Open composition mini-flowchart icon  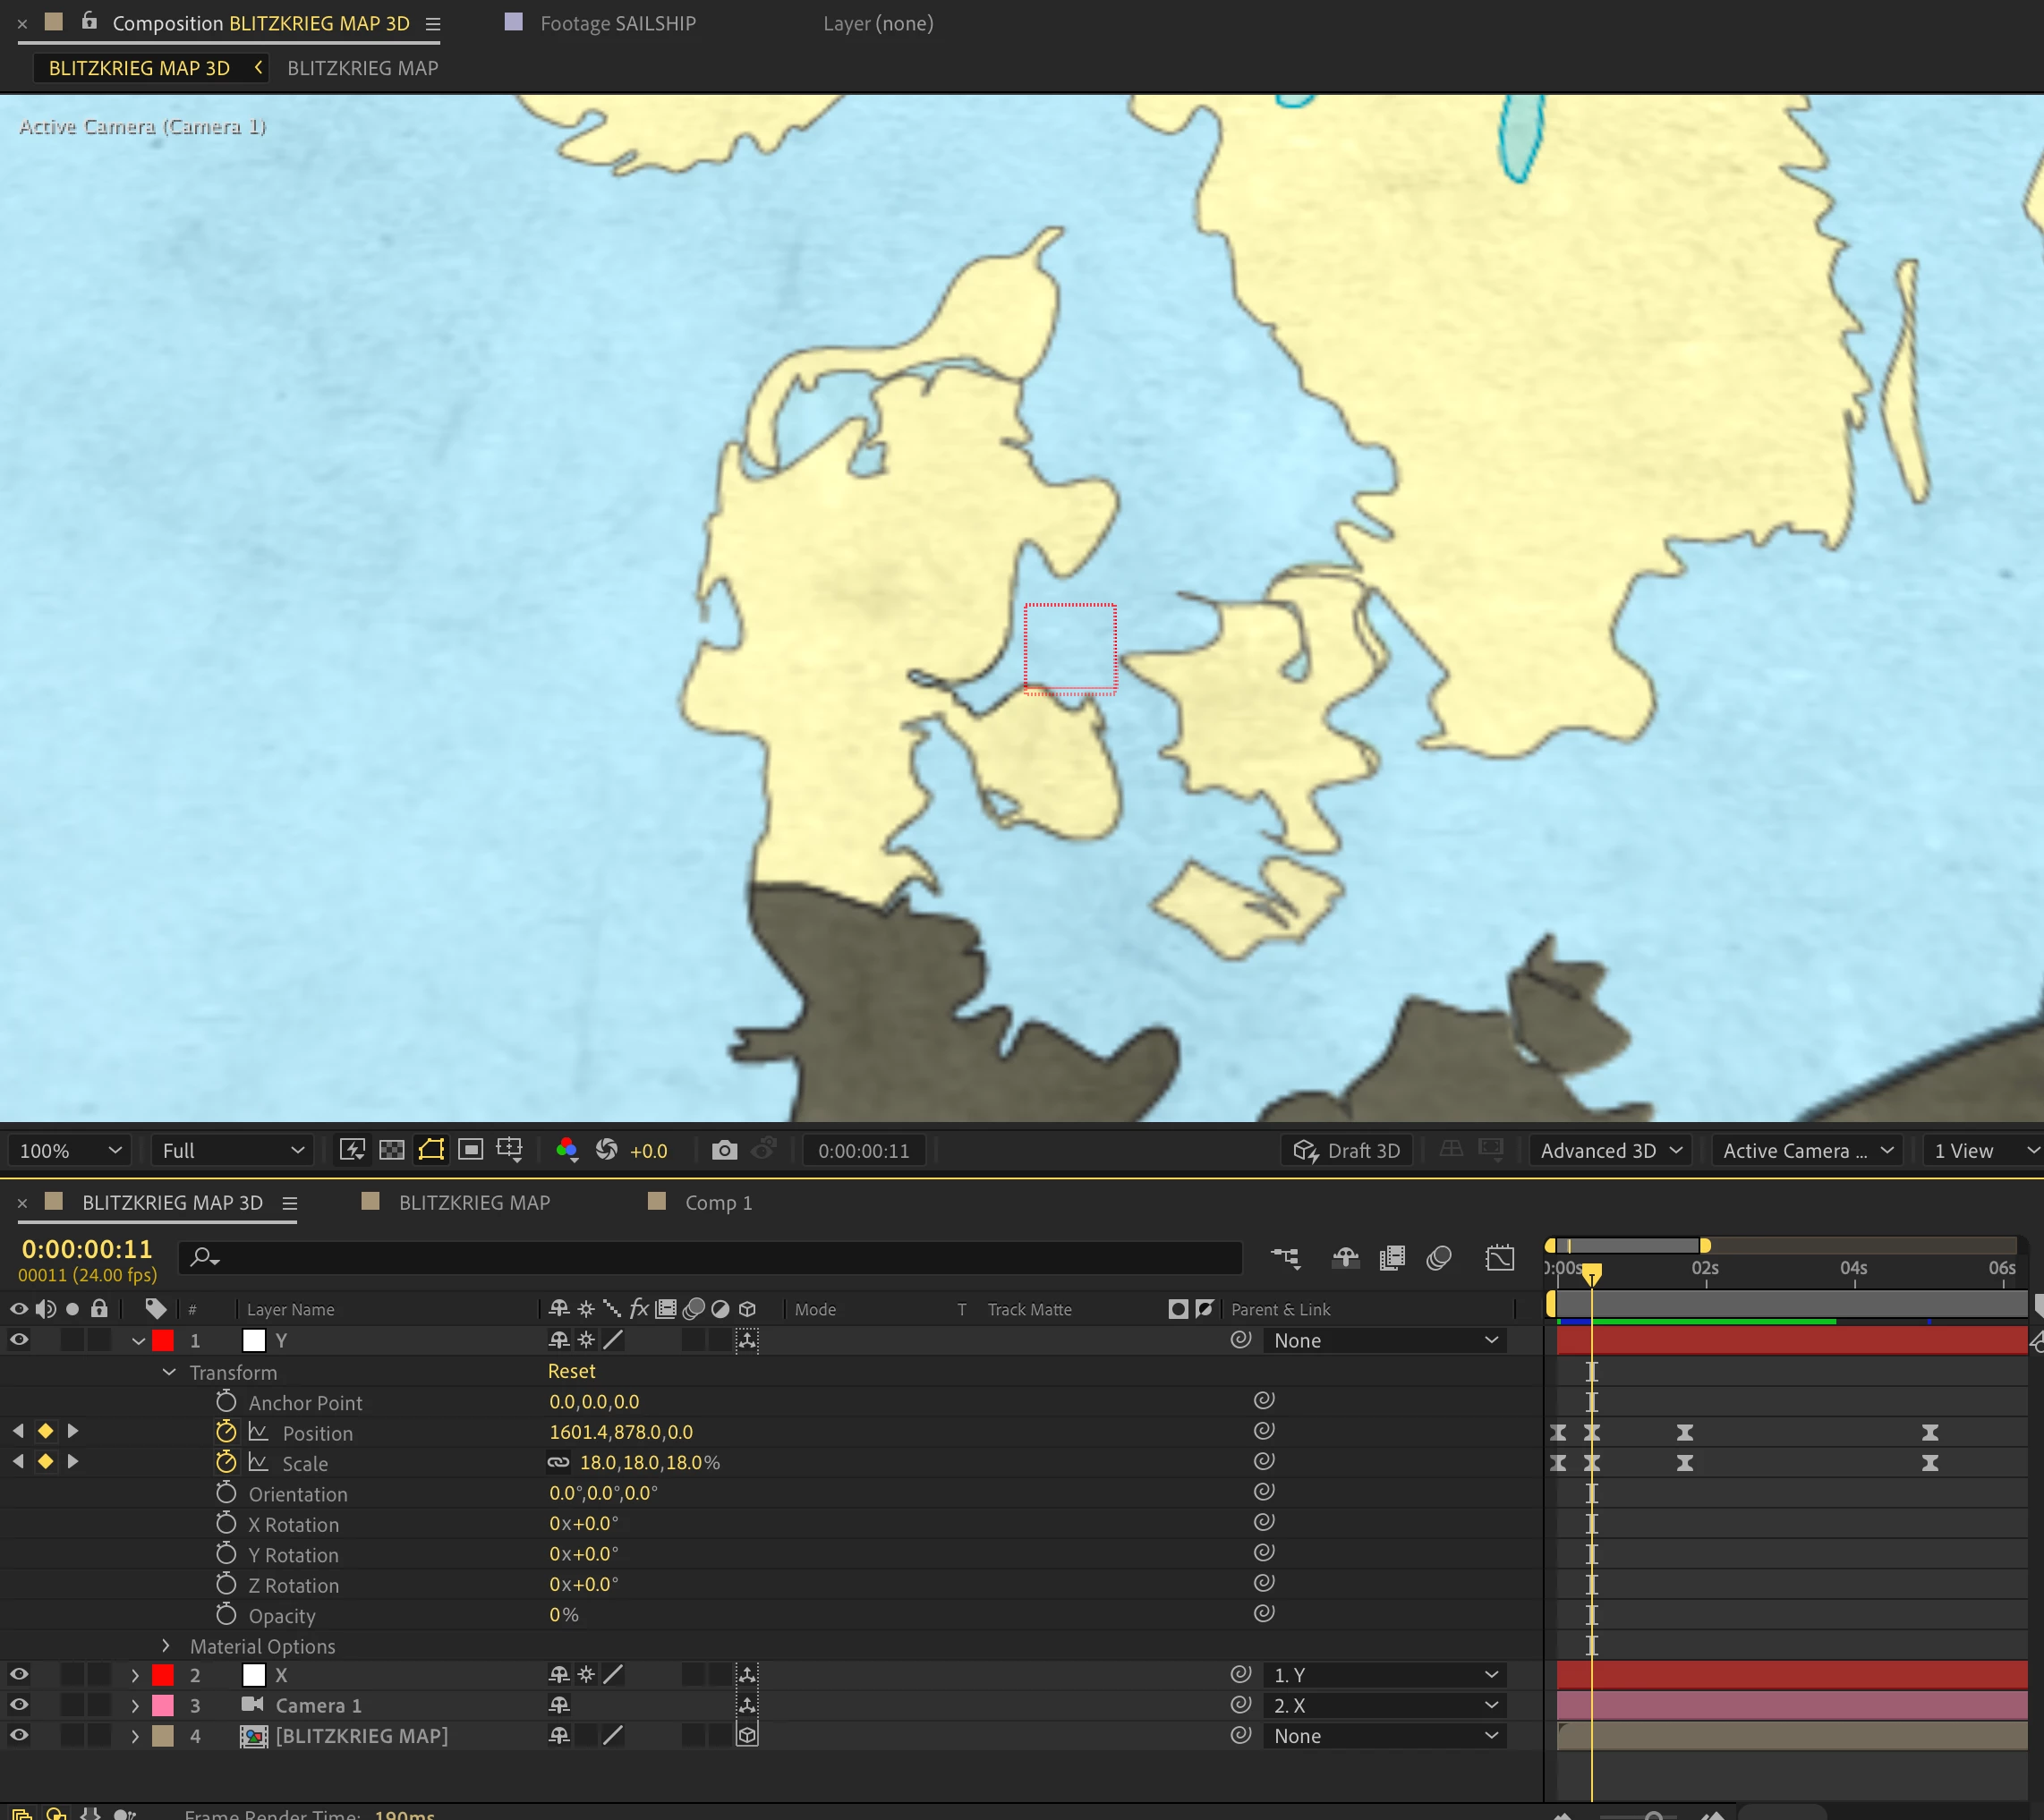point(1286,1258)
